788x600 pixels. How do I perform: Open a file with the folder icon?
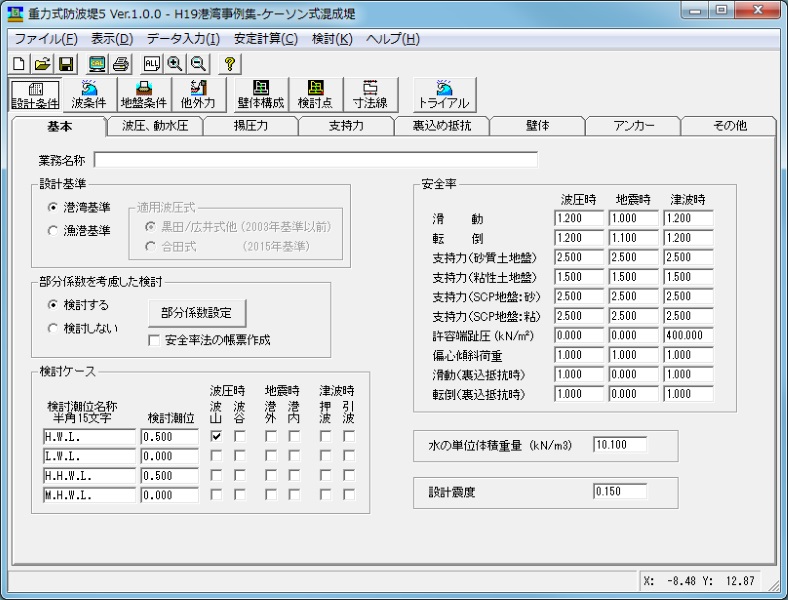[x=42, y=63]
